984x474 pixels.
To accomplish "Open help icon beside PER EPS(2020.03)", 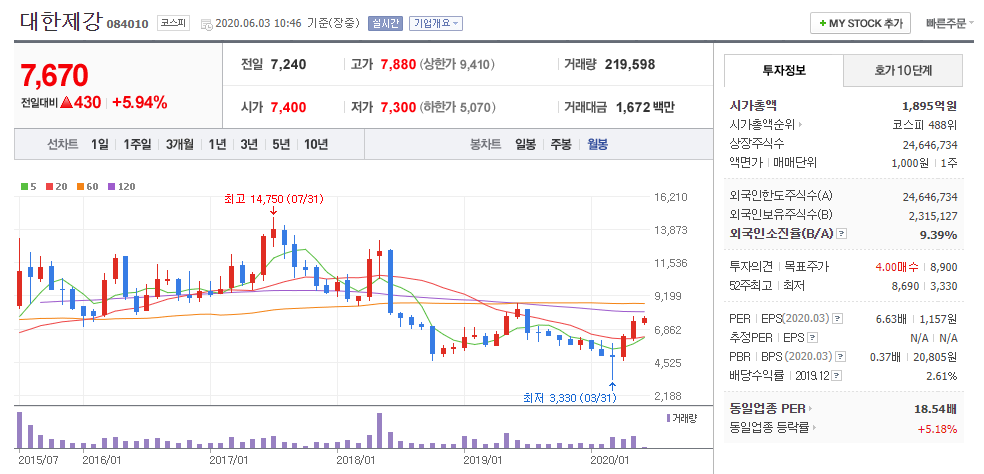I will [839, 319].
